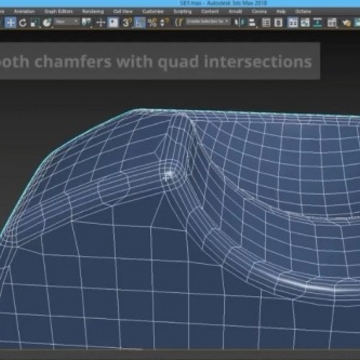
Task: Open the Content menu
Action: click(210, 11)
